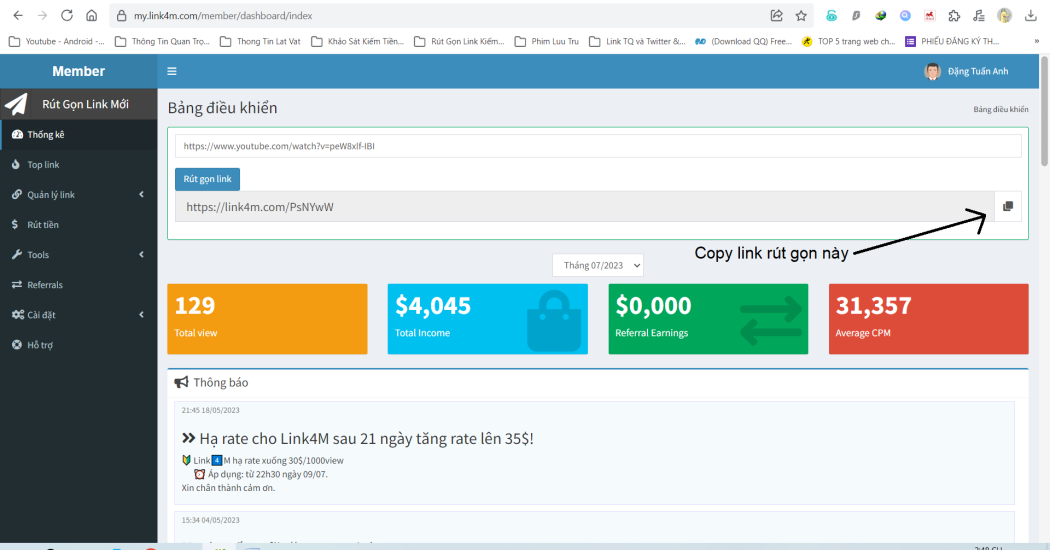Click the wrench icon beside Tools

click(17, 255)
